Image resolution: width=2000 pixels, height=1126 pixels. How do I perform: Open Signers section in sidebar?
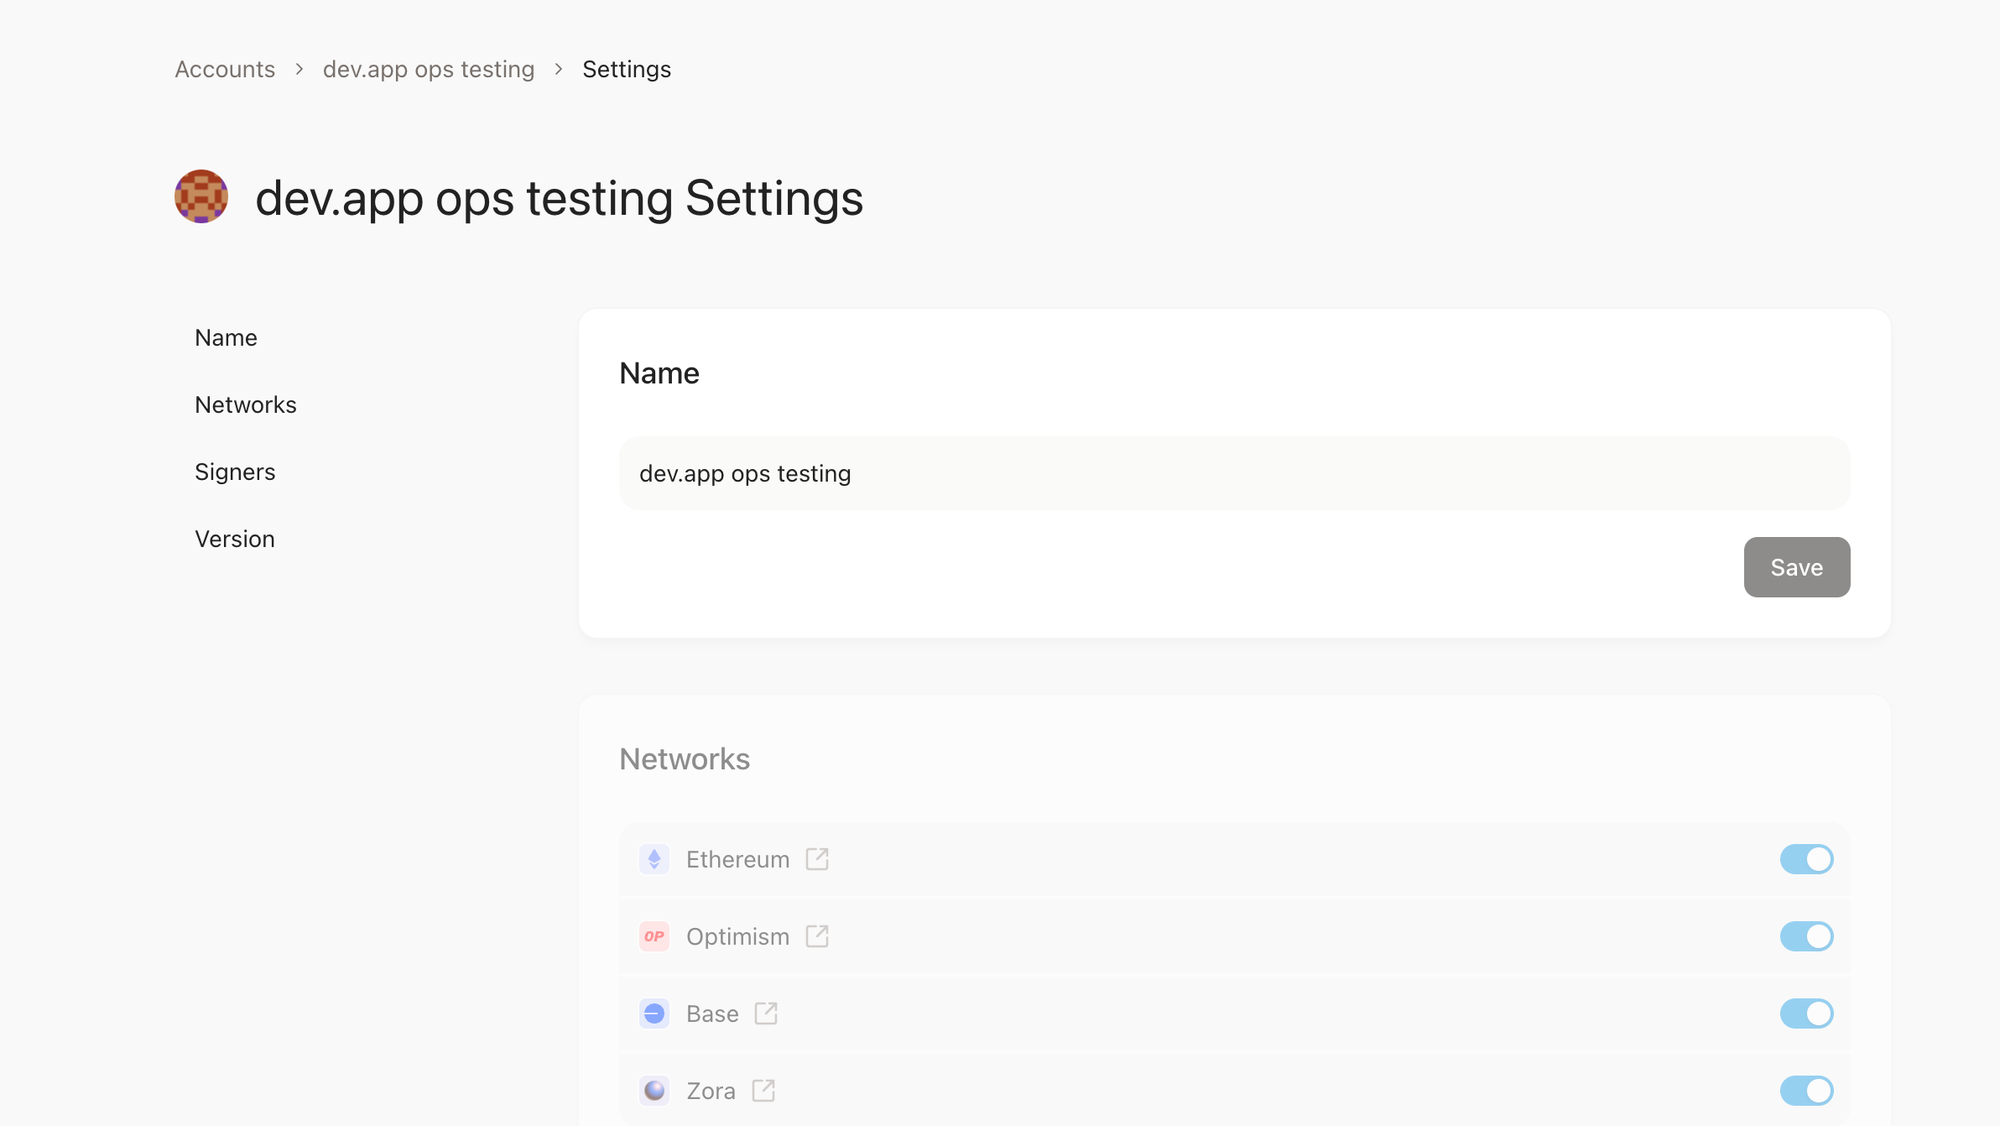pos(235,472)
